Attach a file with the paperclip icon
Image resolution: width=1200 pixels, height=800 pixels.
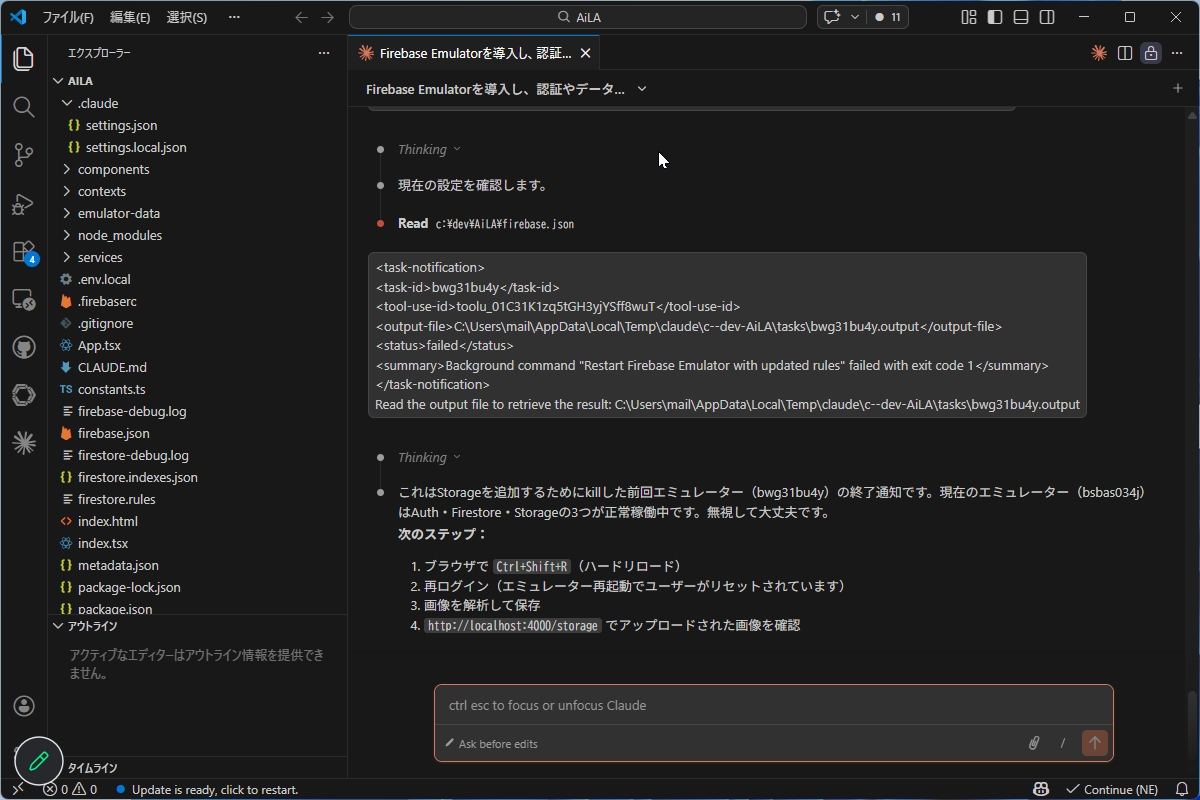pos(1035,743)
